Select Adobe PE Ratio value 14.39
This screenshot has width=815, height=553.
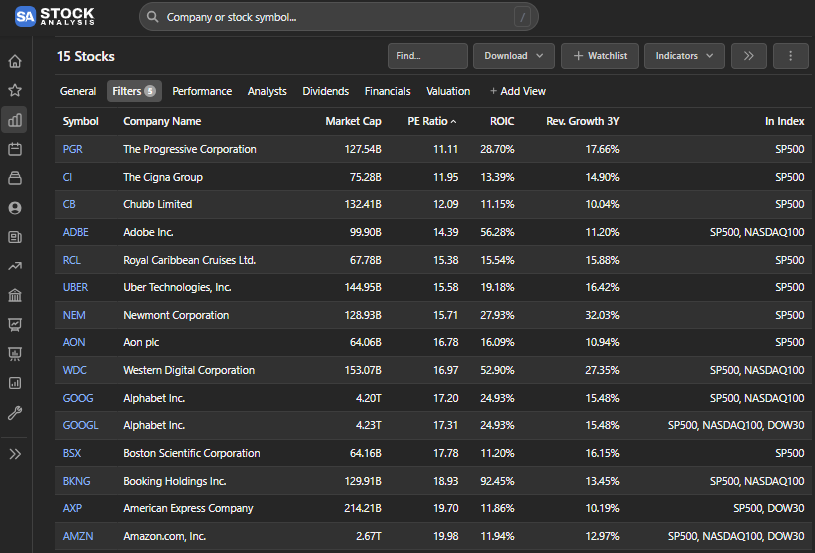coord(445,232)
